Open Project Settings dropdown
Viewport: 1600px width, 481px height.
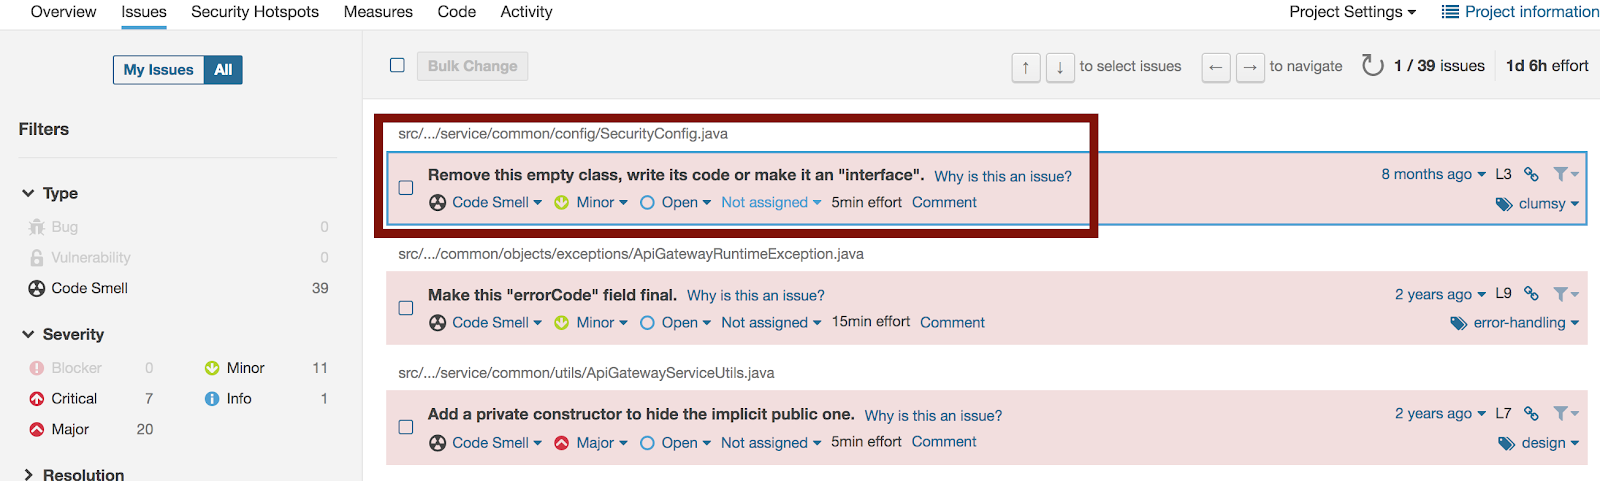click(x=1352, y=12)
